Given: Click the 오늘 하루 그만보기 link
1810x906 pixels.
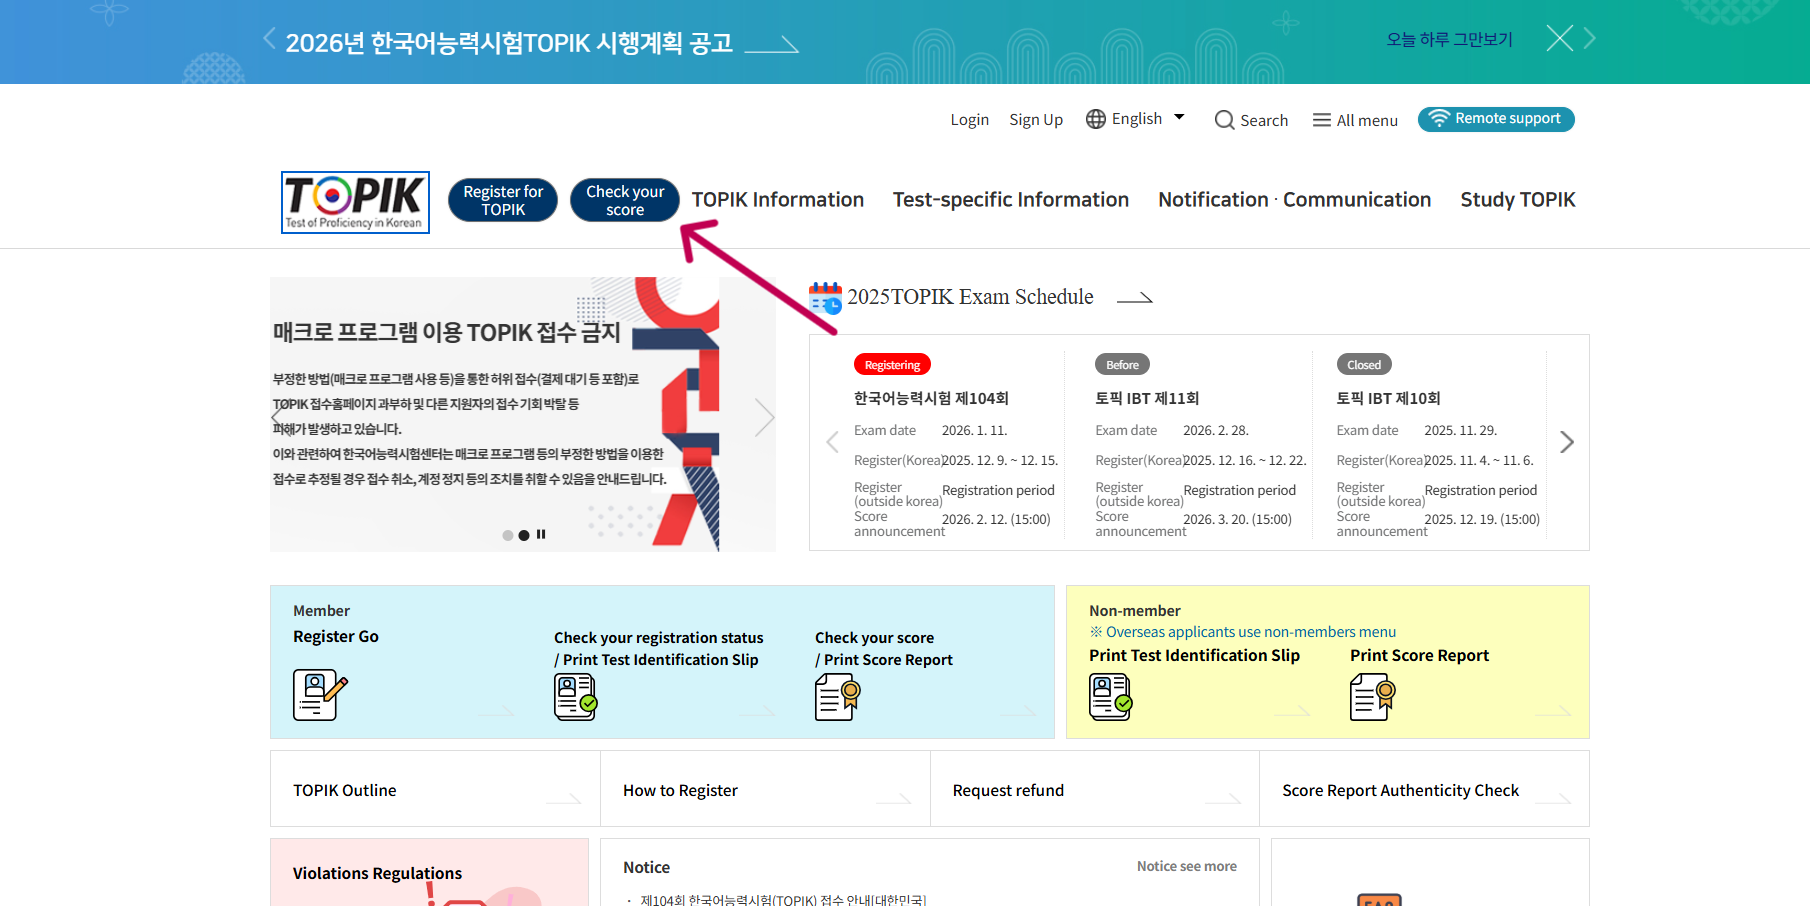Looking at the screenshot, I should tap(1449, 40).
